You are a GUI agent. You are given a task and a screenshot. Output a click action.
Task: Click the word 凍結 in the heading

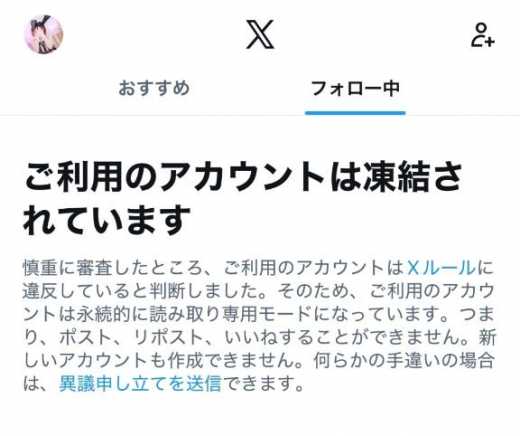396,176
